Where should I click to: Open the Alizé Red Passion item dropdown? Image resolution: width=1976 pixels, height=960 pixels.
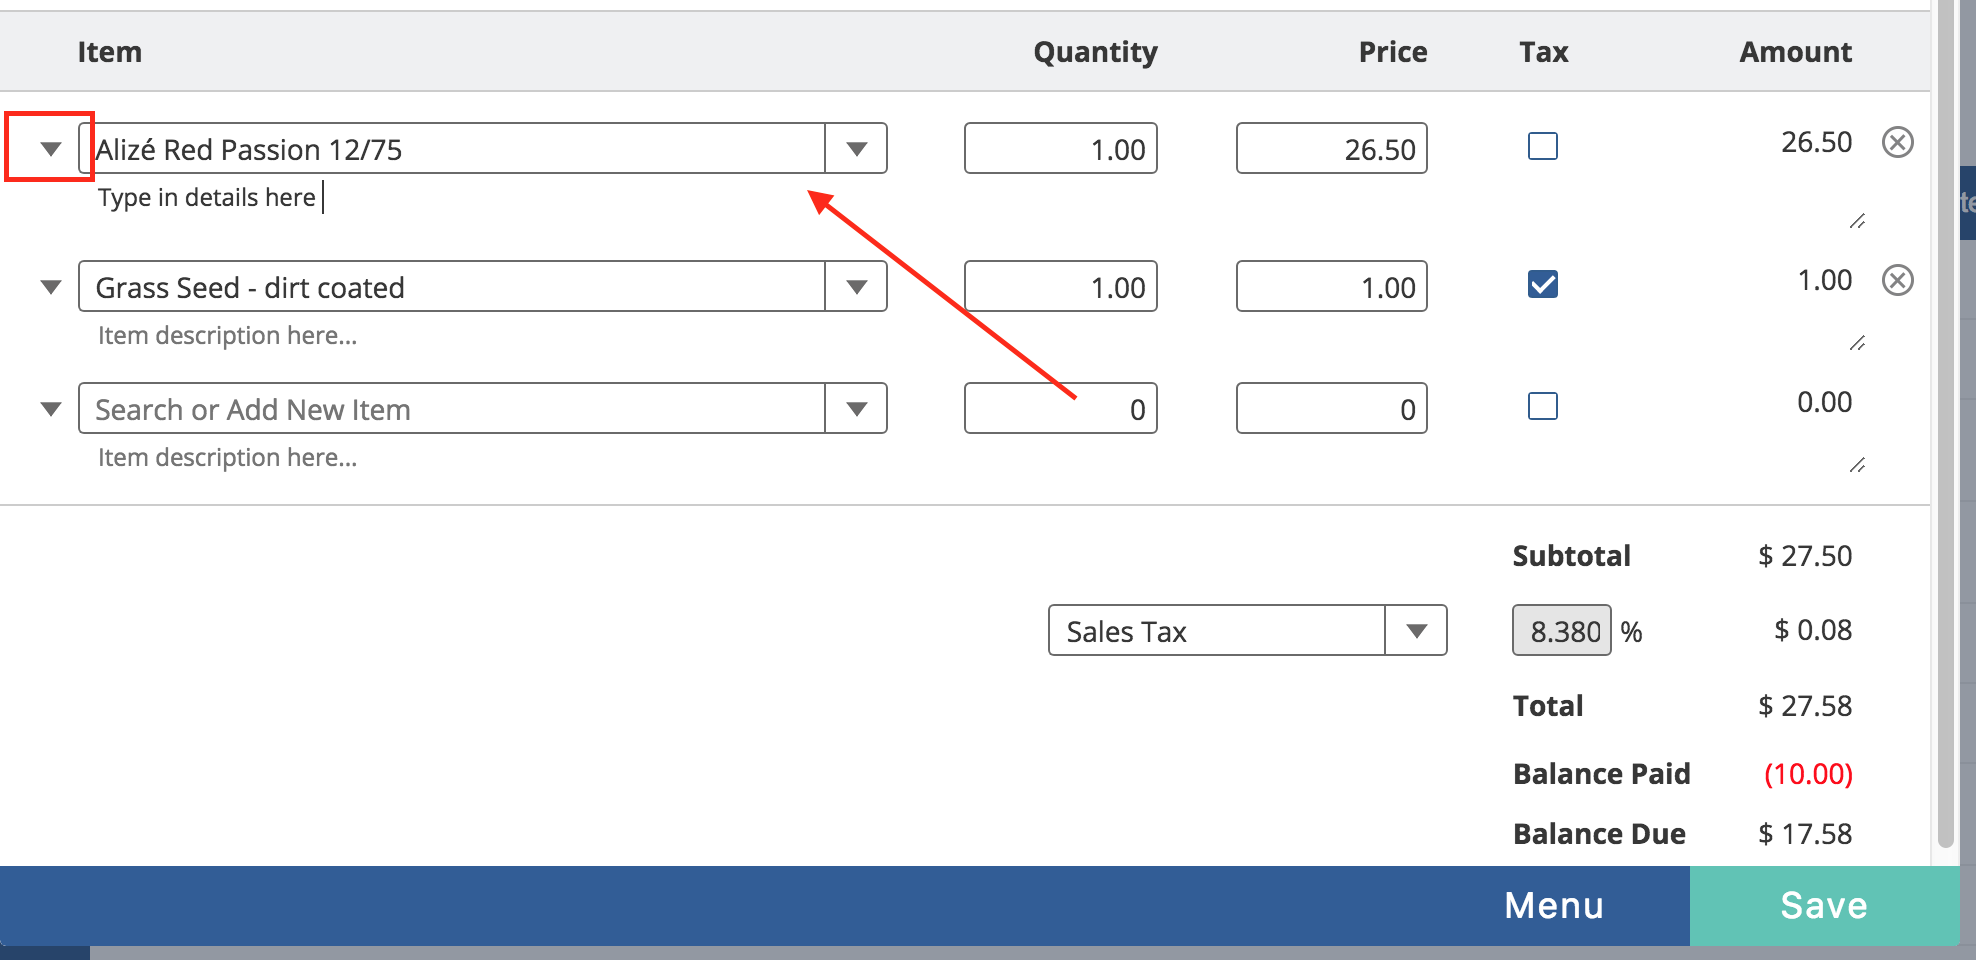point(856,149)
